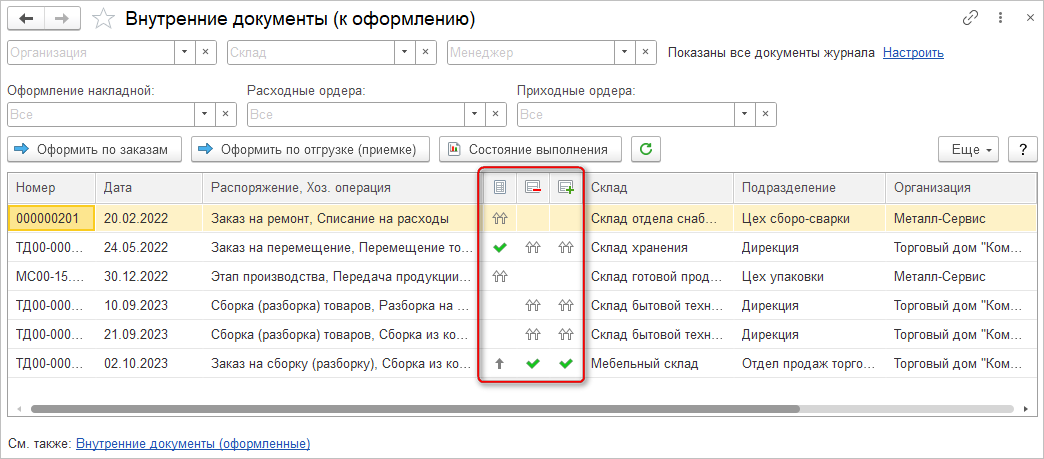
Task: Open Расходные ордера dropdown list
Action: pos(474,114)
